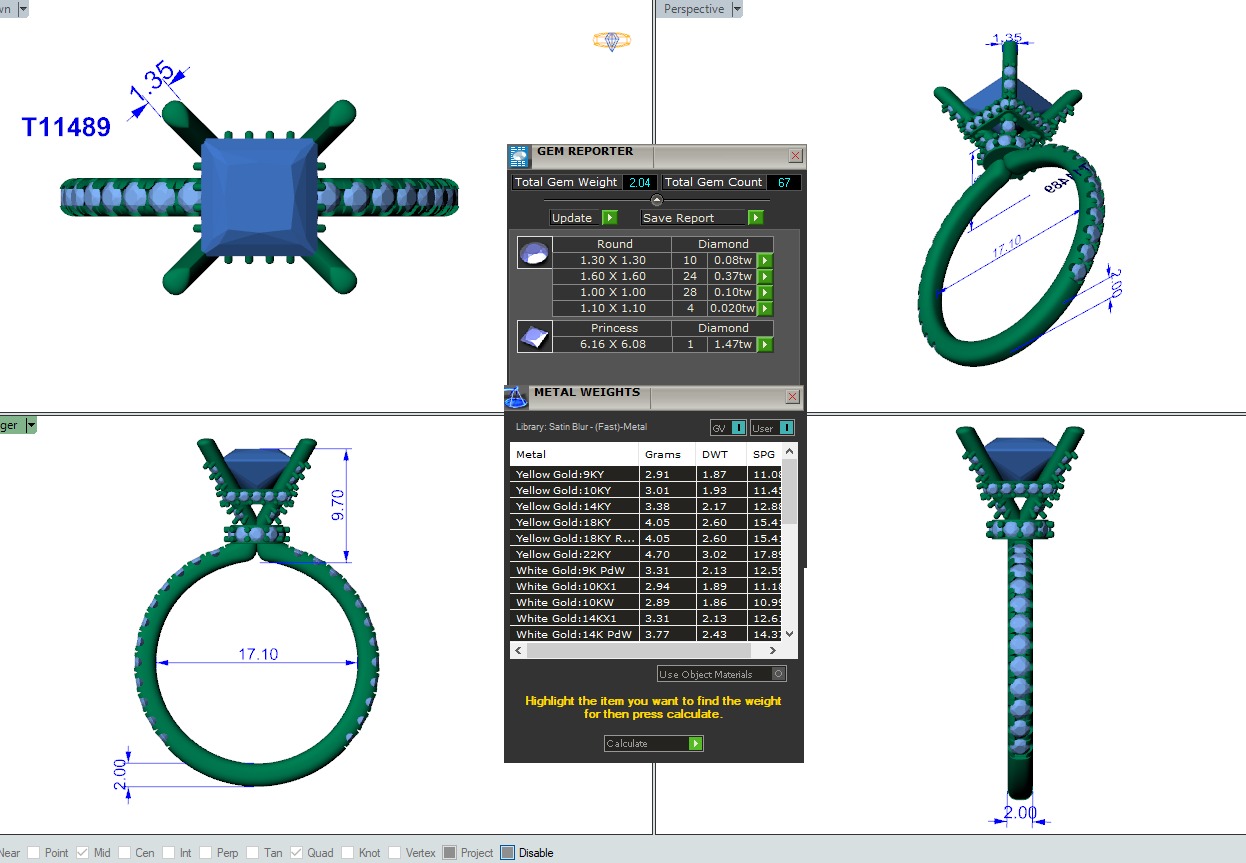1246x863 pixels.
Task: Select the Yellow Gold:14KY row
Action: click(x=574, y=506)
